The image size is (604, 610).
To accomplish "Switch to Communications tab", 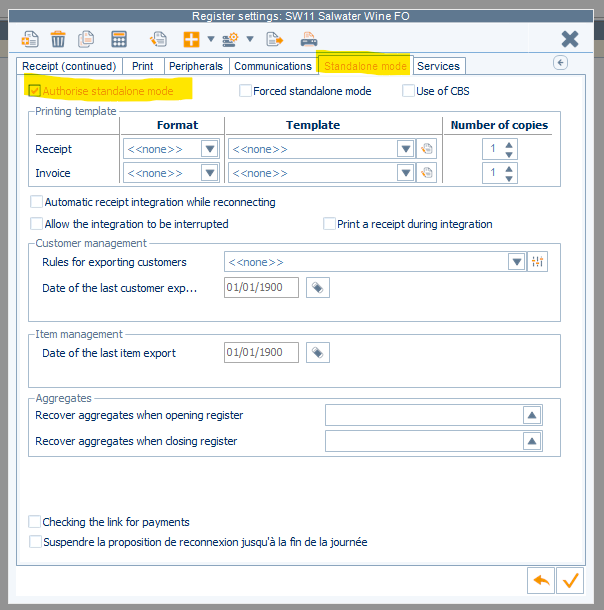I will [273, 66].
